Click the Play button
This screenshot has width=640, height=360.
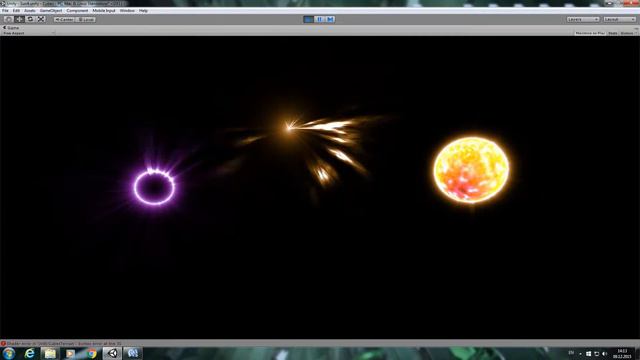[309, 19]
